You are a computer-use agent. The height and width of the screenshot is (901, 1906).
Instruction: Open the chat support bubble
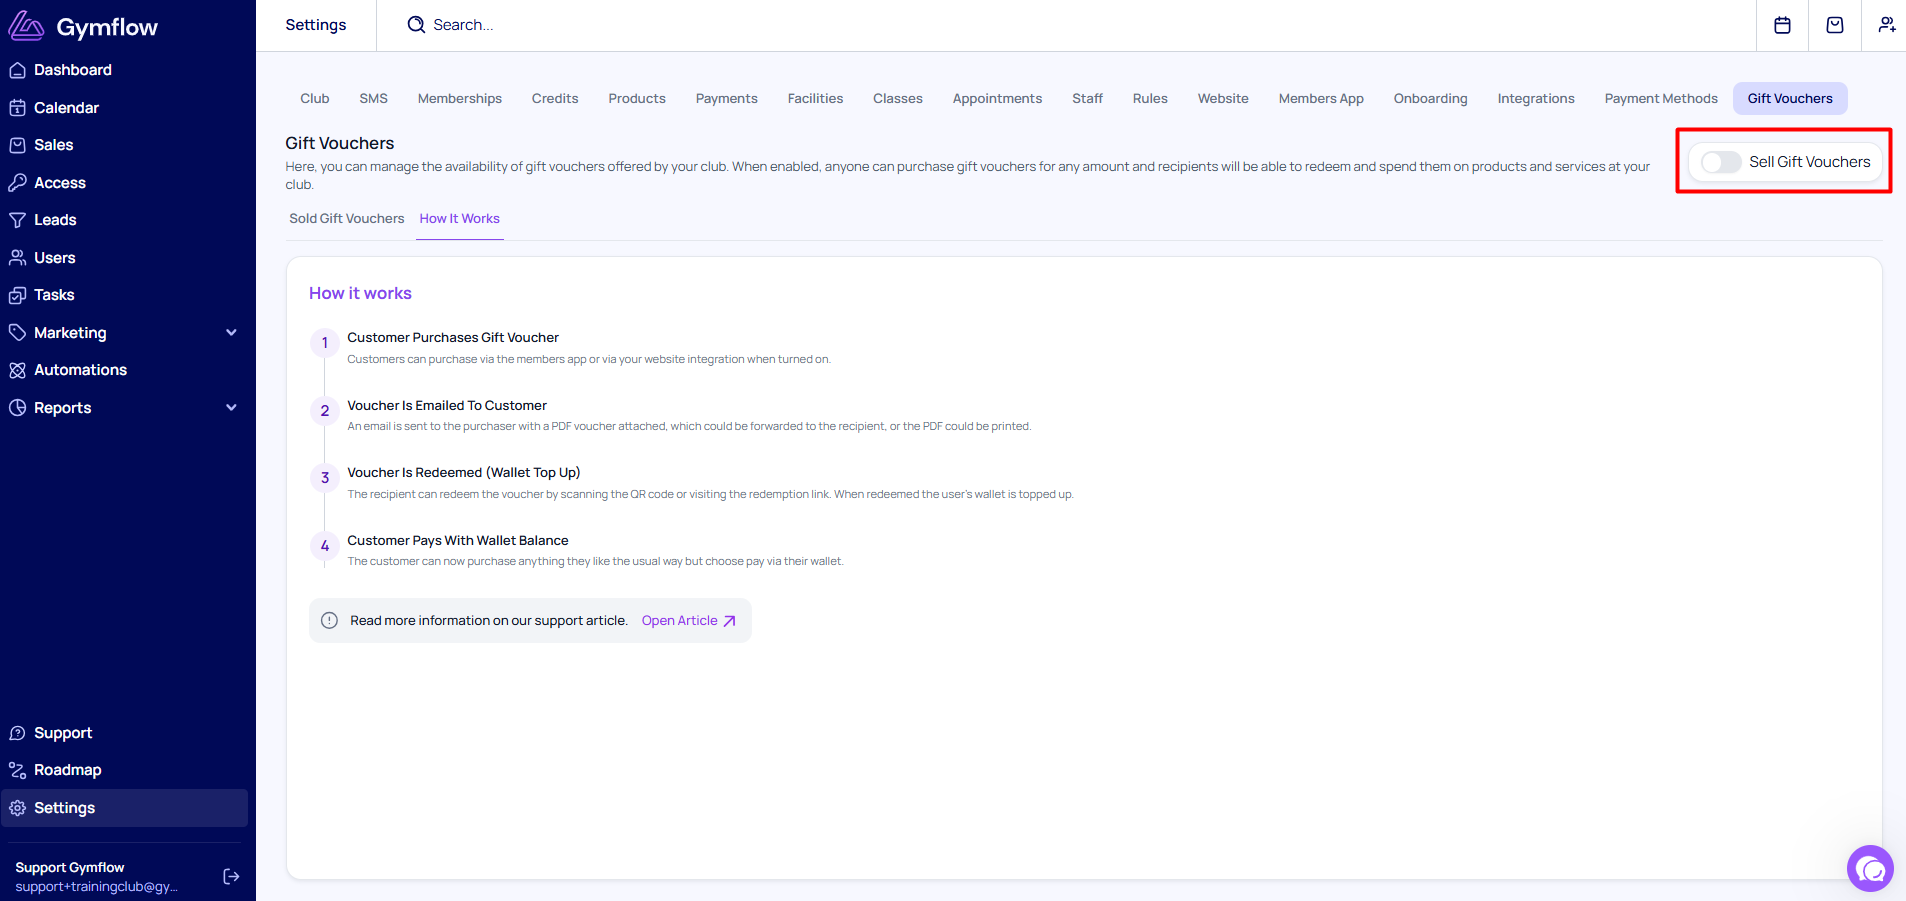(1870, 869)
